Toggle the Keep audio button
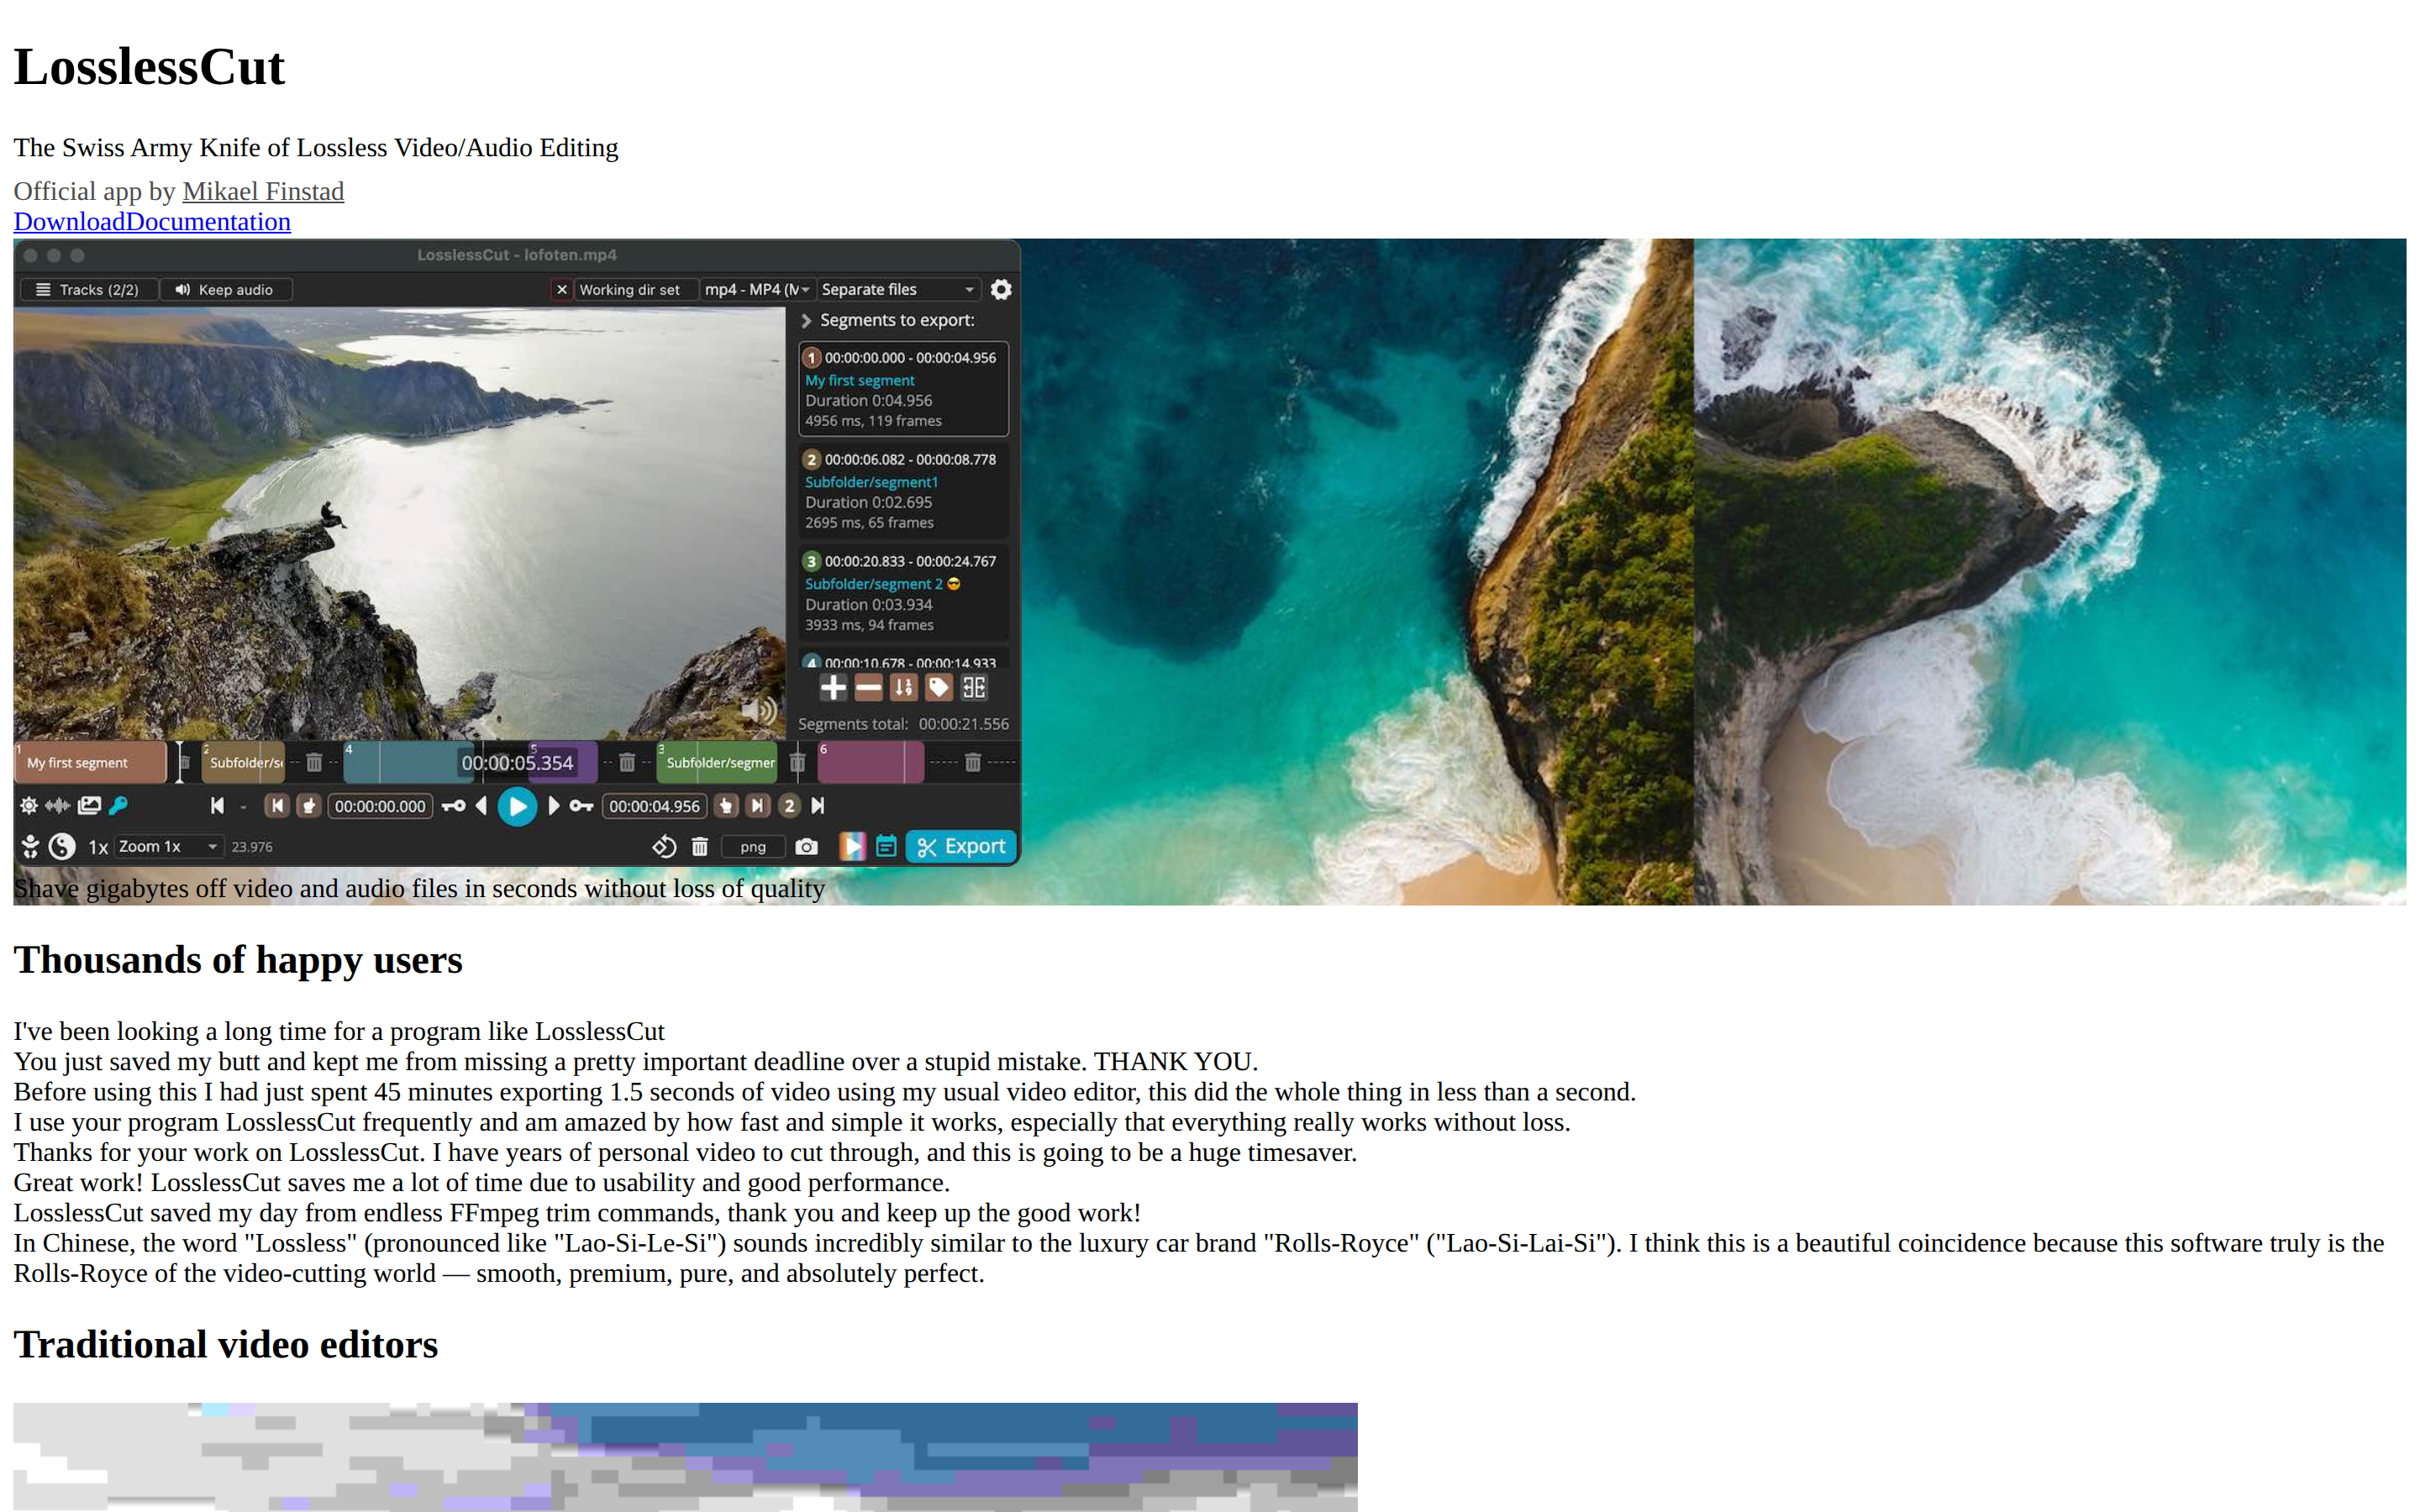The image size is (2420, 1512). (226, 289)
